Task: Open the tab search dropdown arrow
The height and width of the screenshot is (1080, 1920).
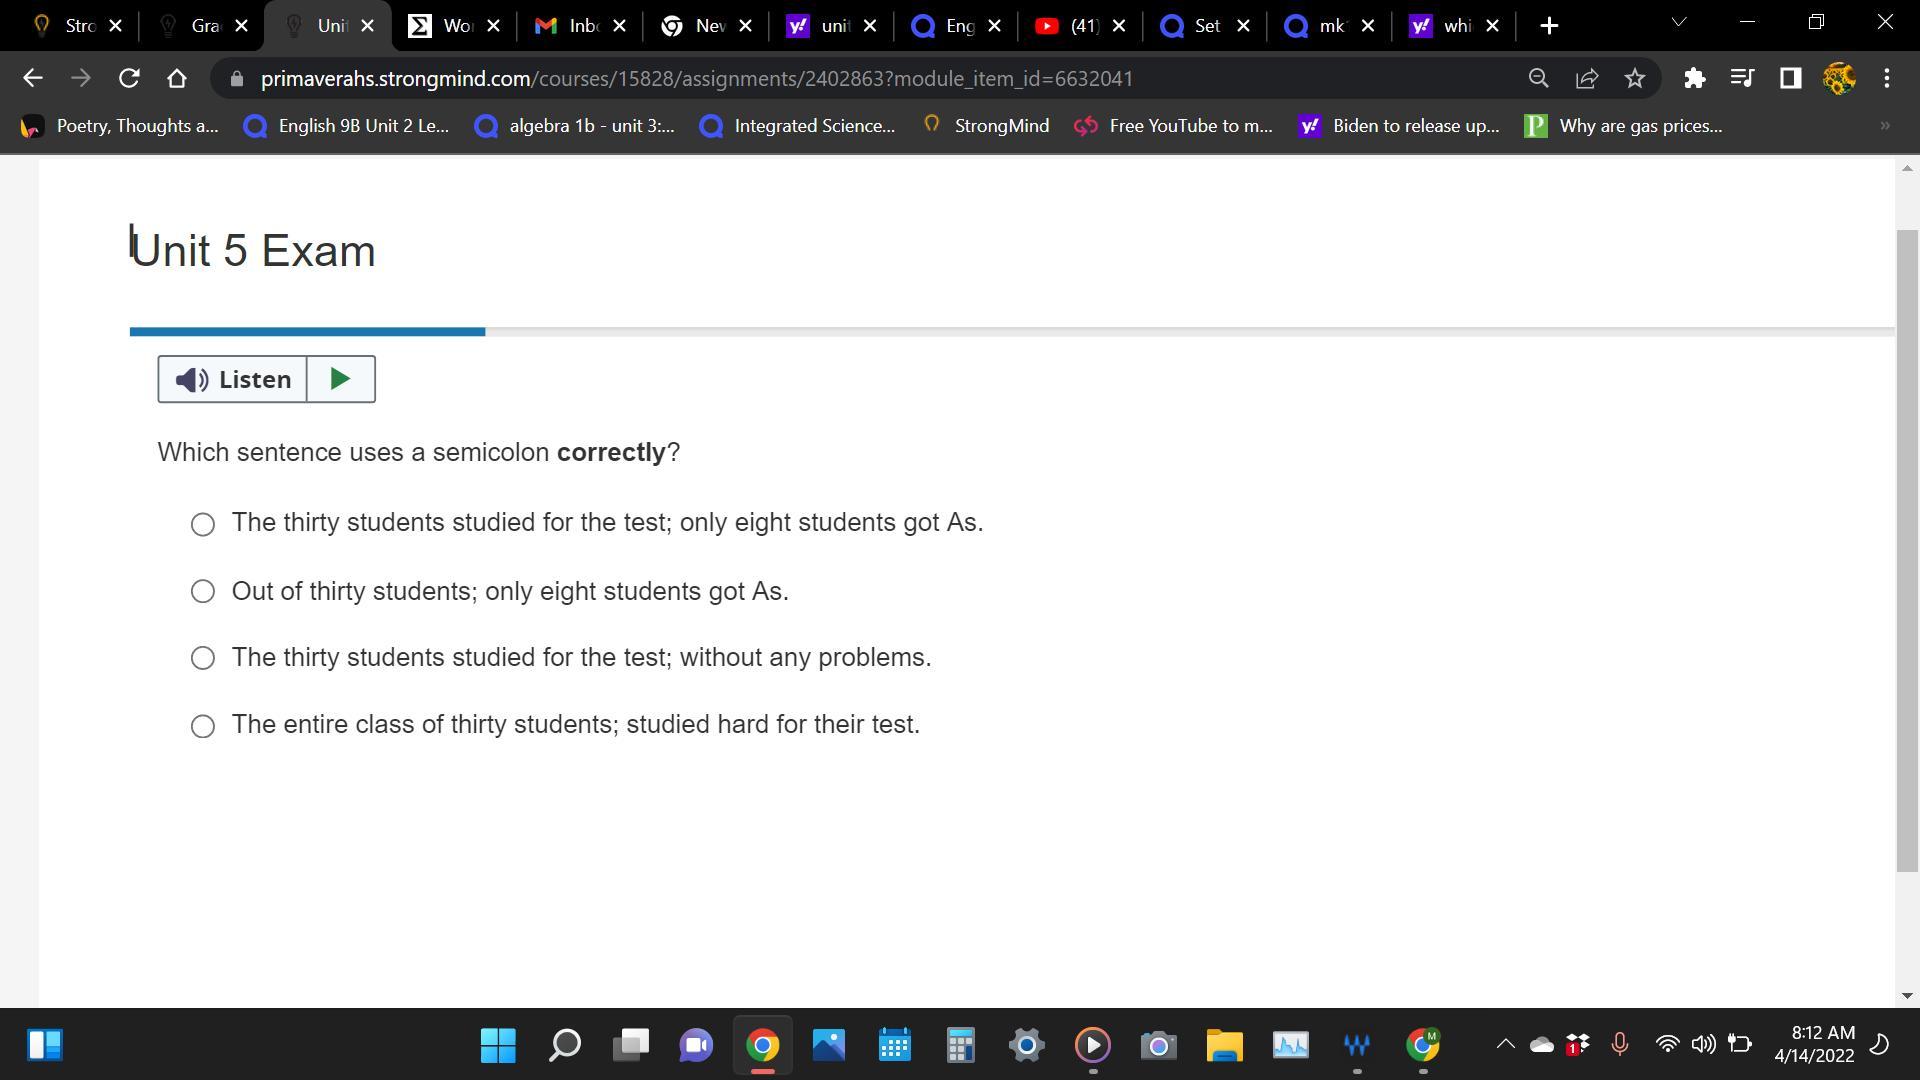Action: pos(1678,22)
